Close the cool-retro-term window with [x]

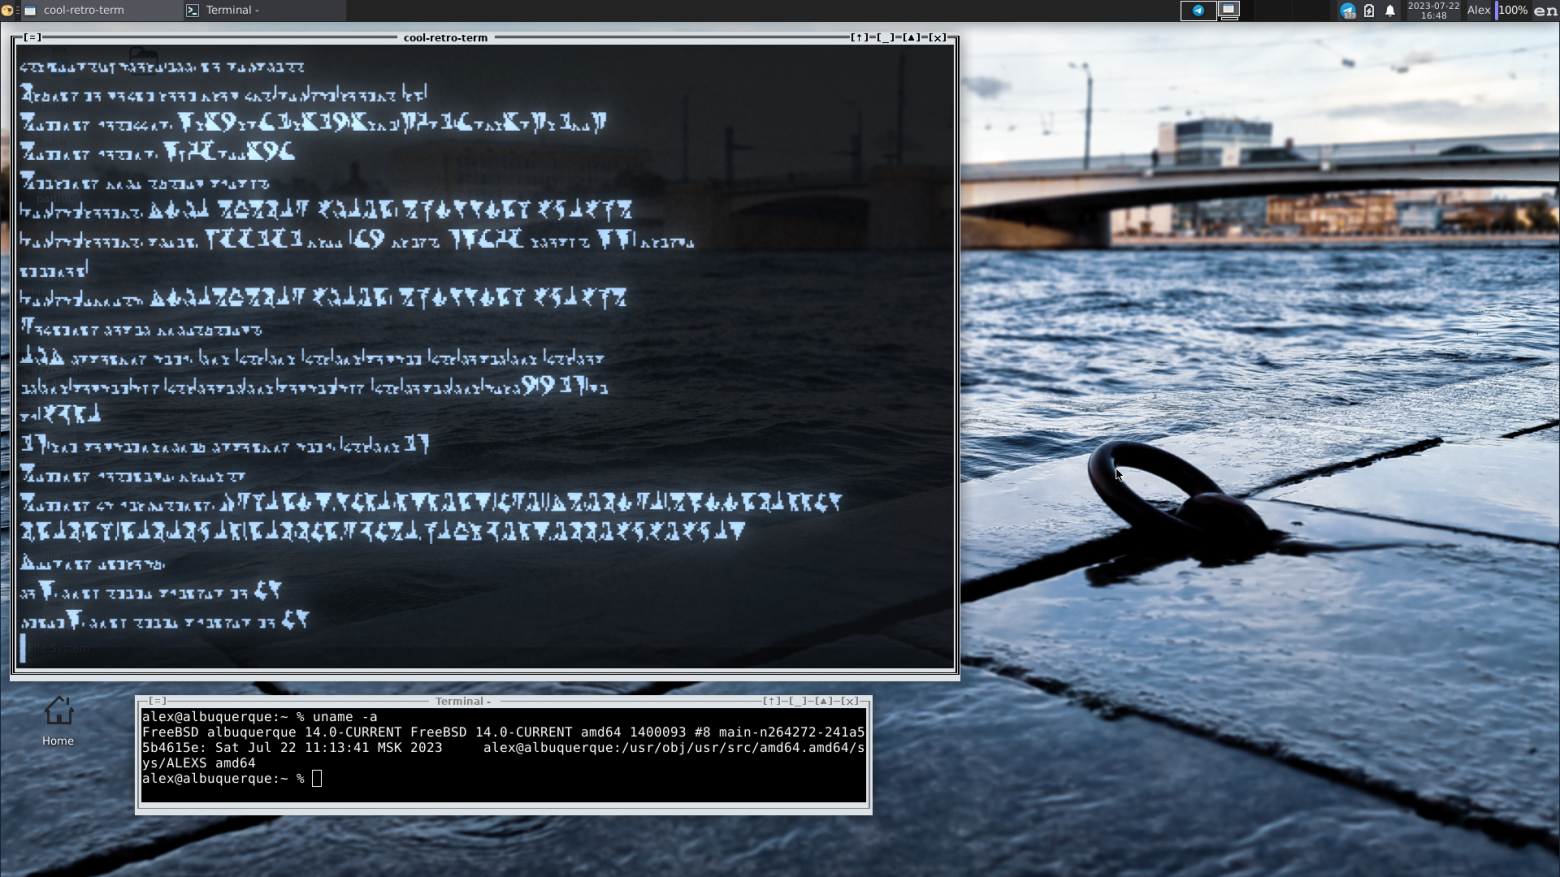tap(937, 37)
